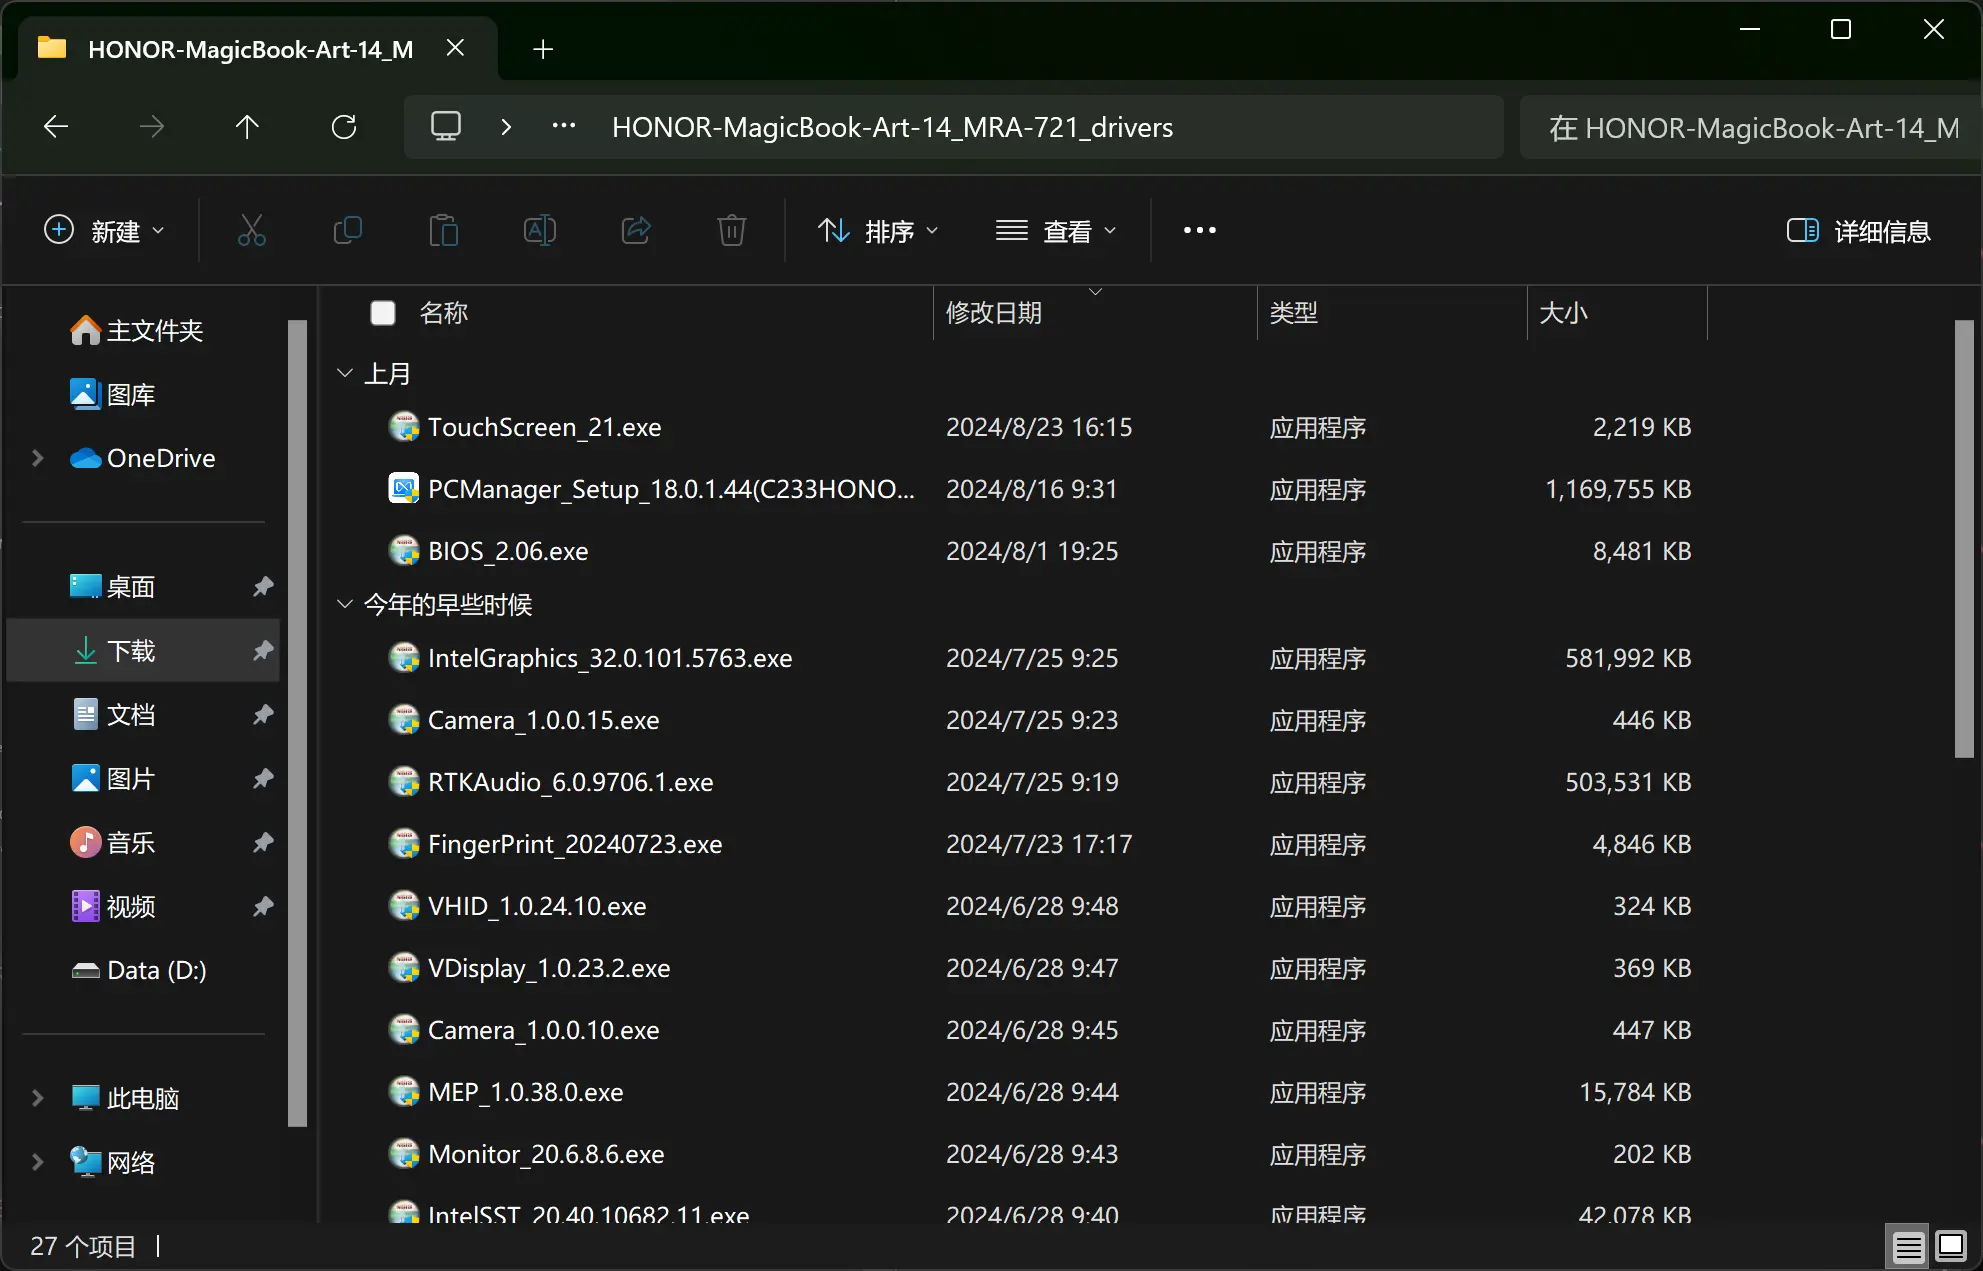Open the See more options ellipsis in toolbar
The image size is (1983, 1271).
coord(1200,231)
